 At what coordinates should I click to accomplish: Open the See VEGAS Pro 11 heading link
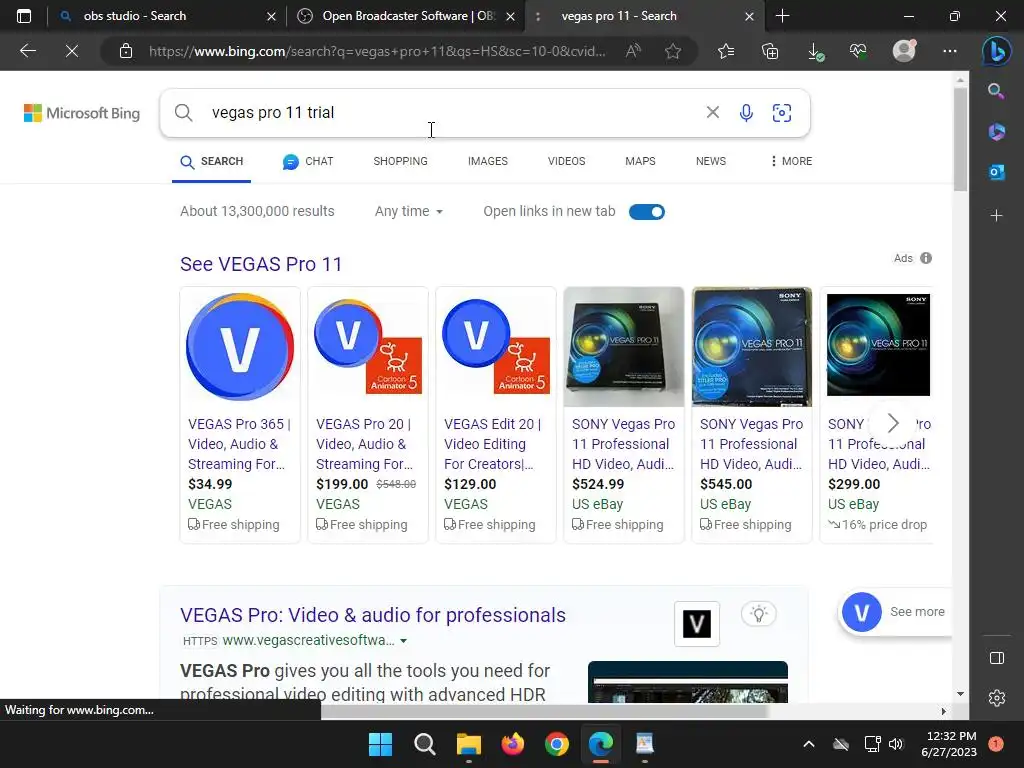(261, 264)
